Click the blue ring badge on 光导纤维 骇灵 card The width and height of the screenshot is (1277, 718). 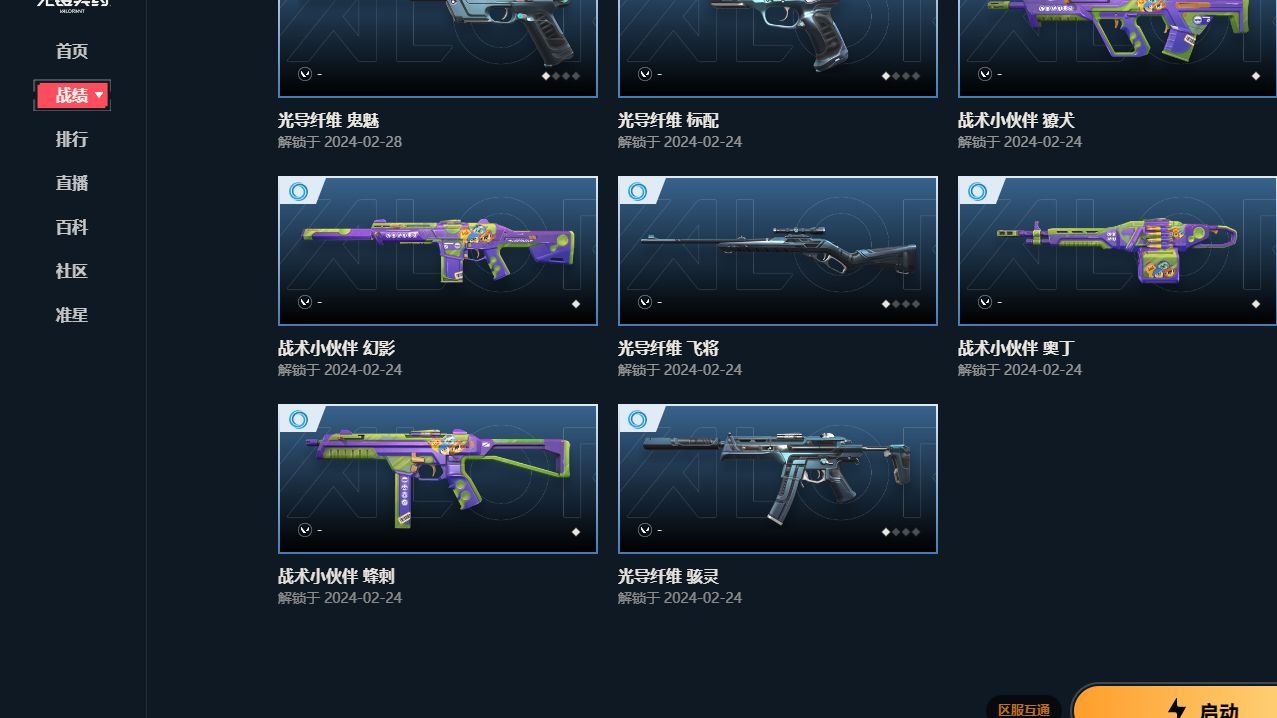(x=638, y=420)
